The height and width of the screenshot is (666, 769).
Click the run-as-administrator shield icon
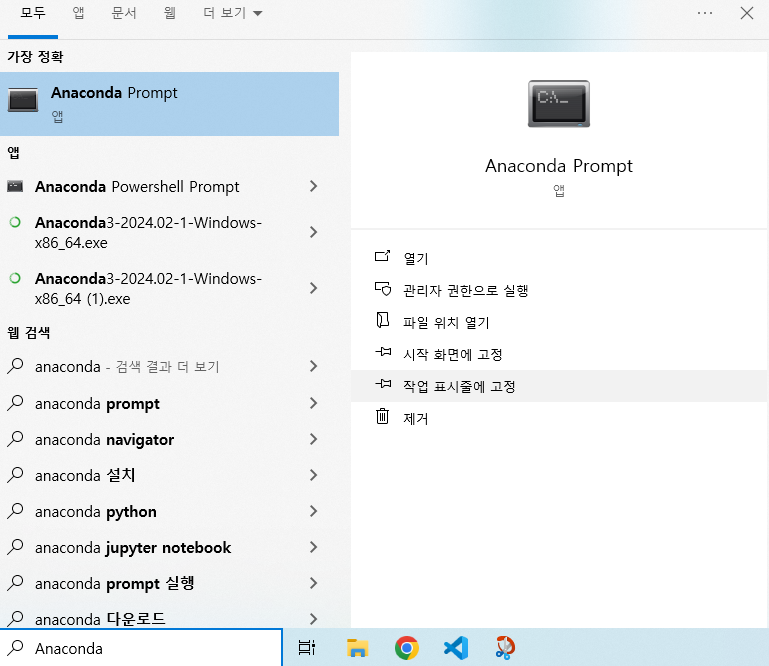click(x=383, y=289)
